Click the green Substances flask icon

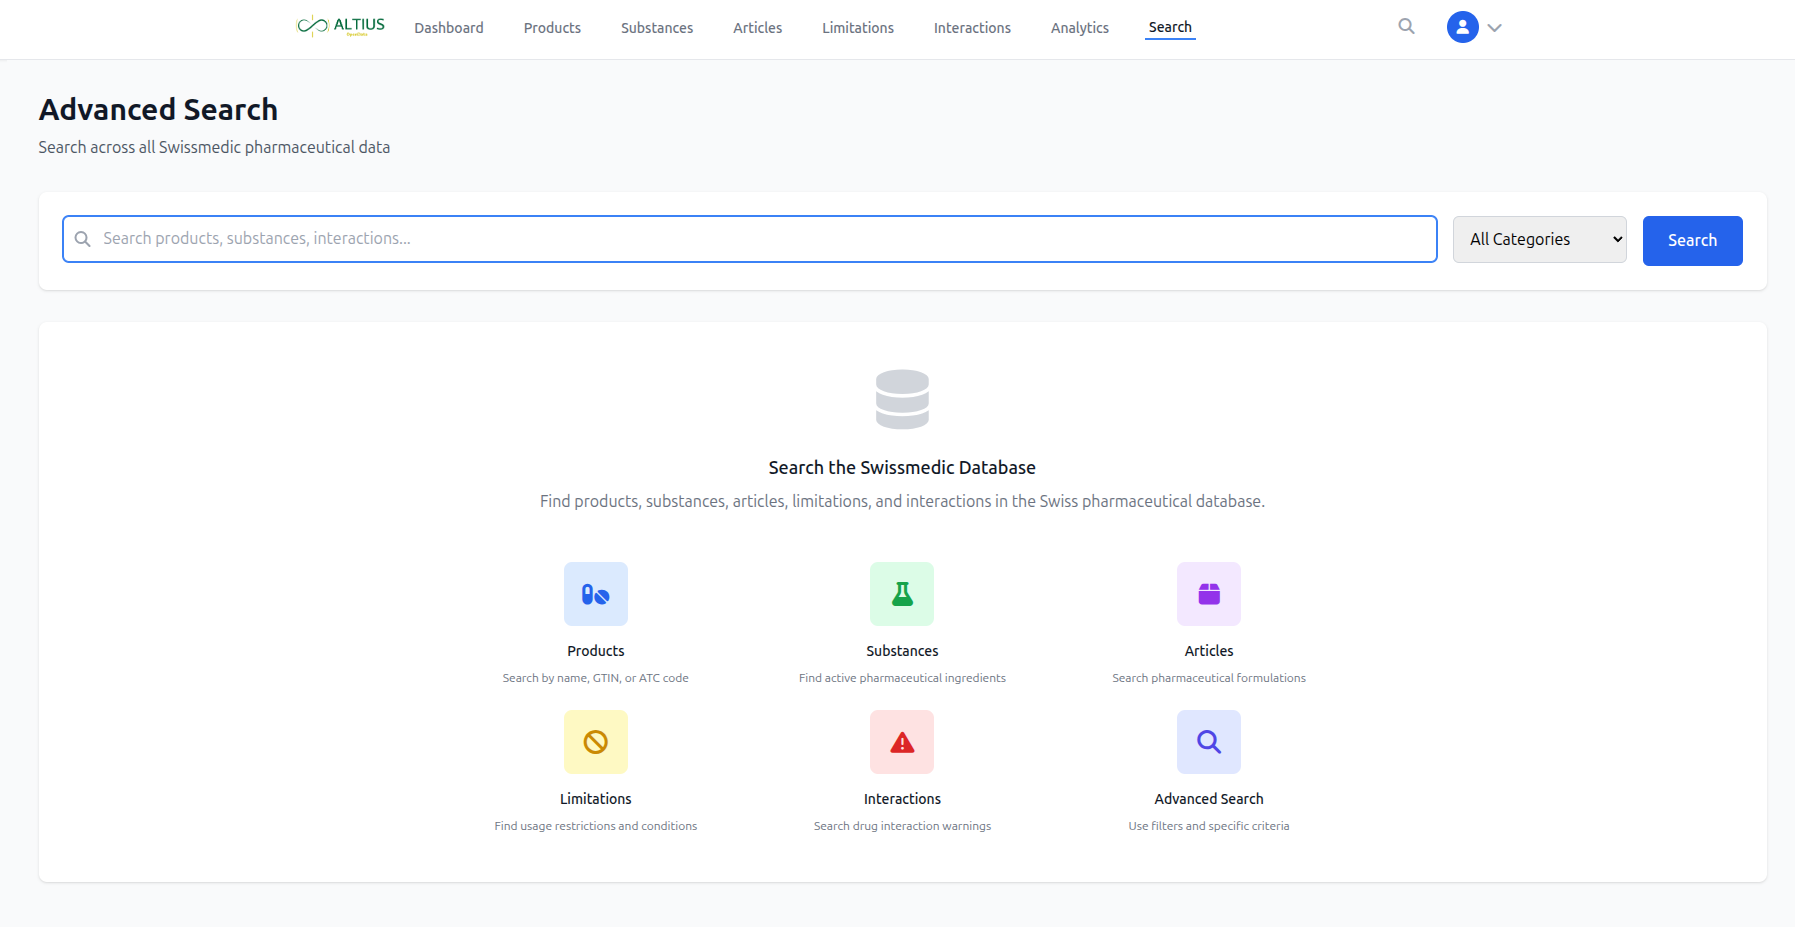902,594
